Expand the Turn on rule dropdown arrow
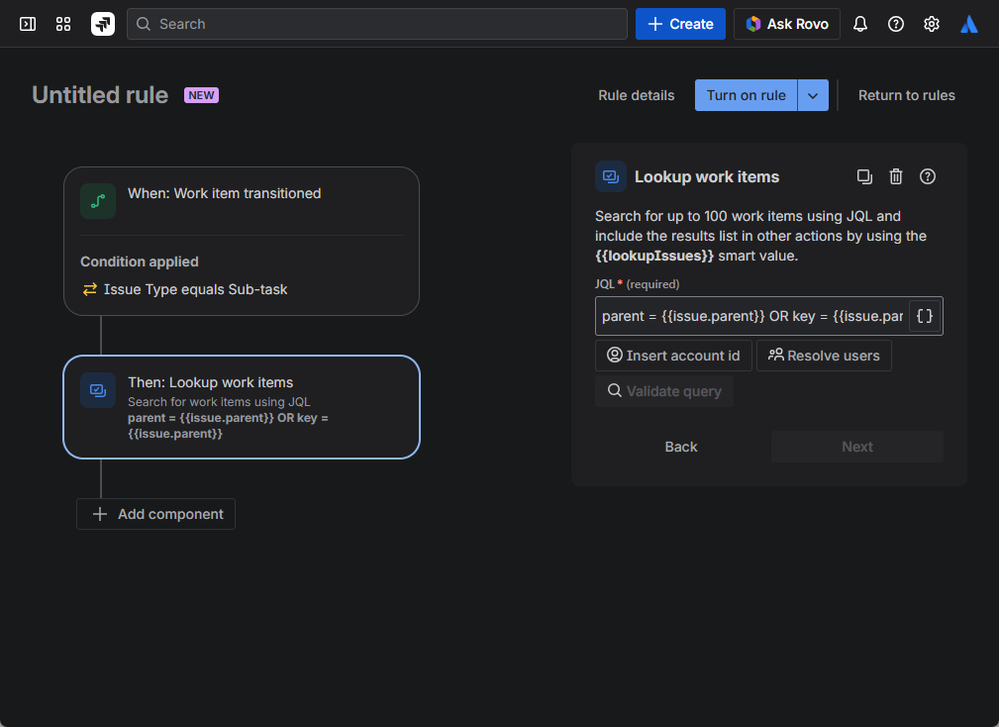 point(813,96)
